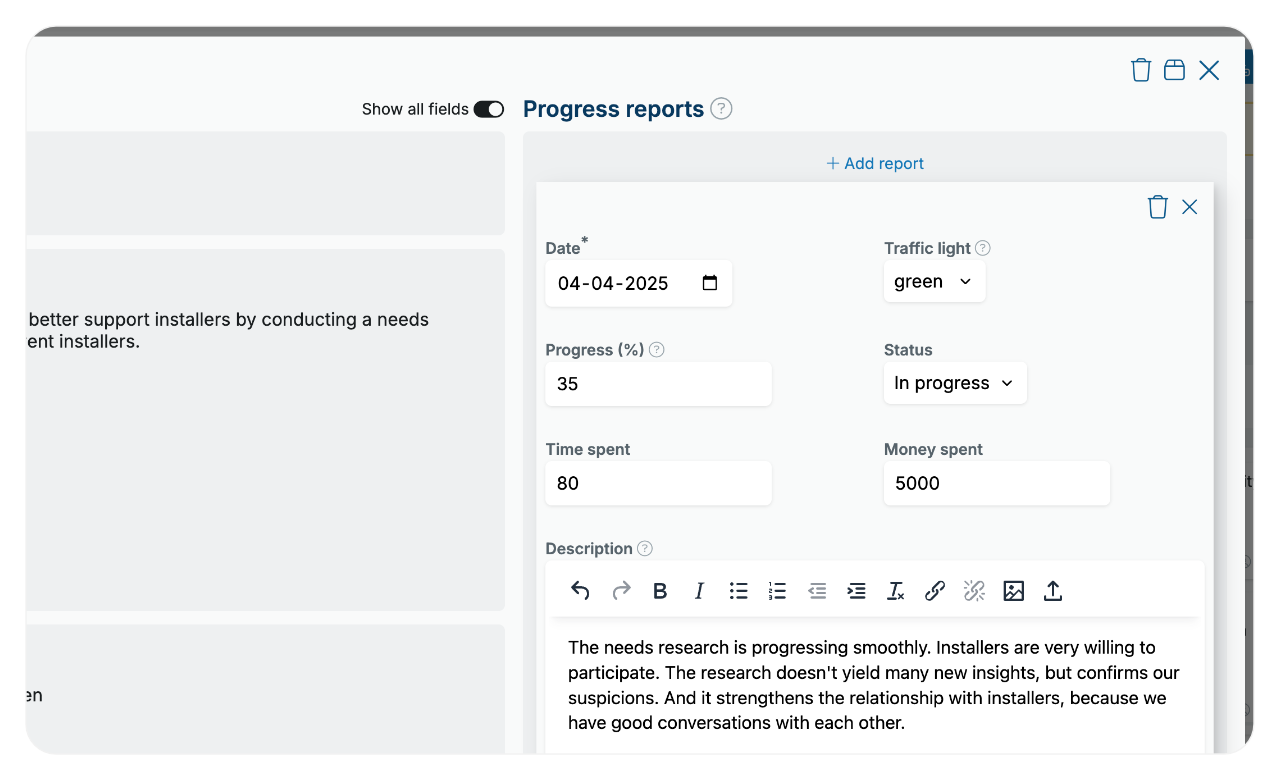Decrease indent in editor
The height and width of the screenshot is (780, 1280).
(817, 591)
